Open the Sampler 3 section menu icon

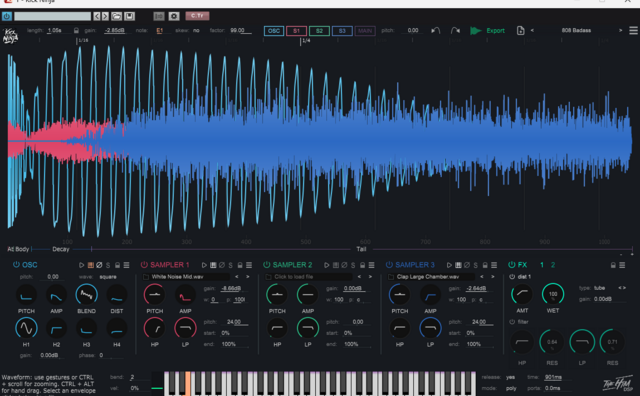click(x=494, y=265)
